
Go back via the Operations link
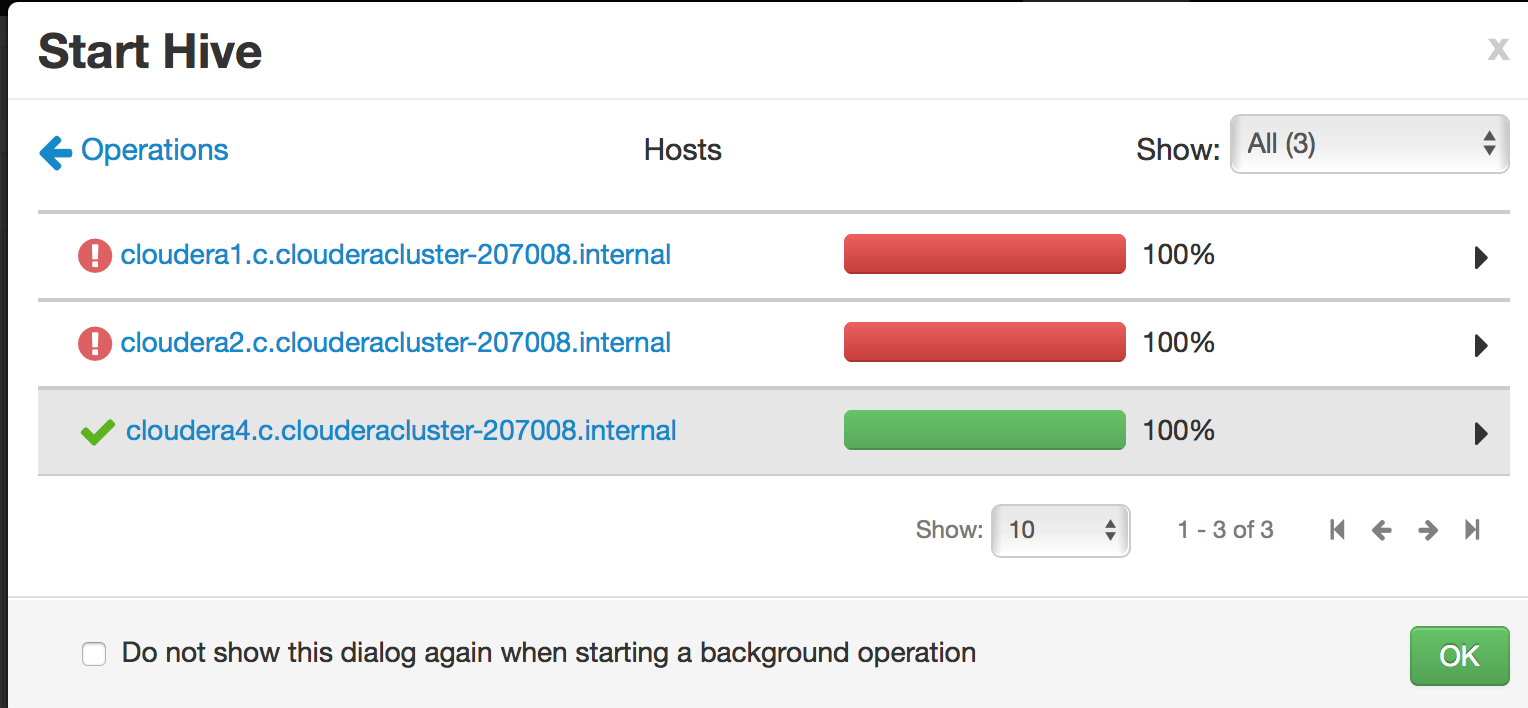point(155,150)
